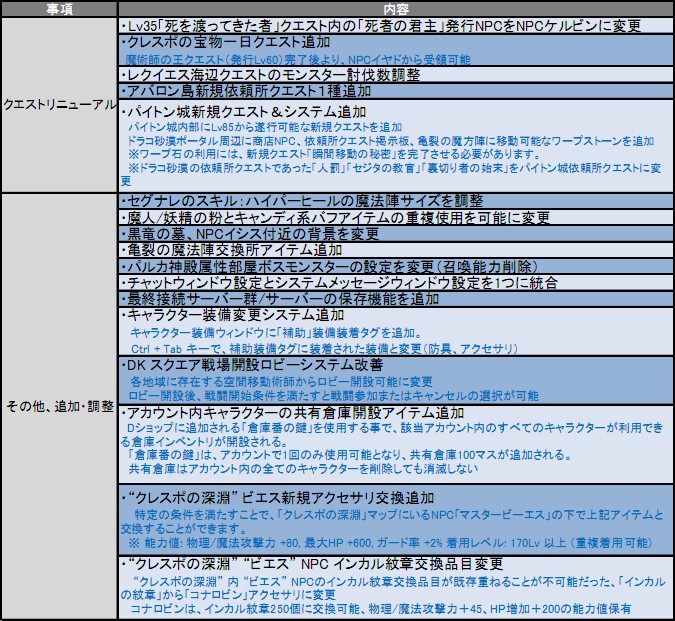This screenshot has height=621, width=675.
Task: Click the 事項 column header
Action: [59, 9]
